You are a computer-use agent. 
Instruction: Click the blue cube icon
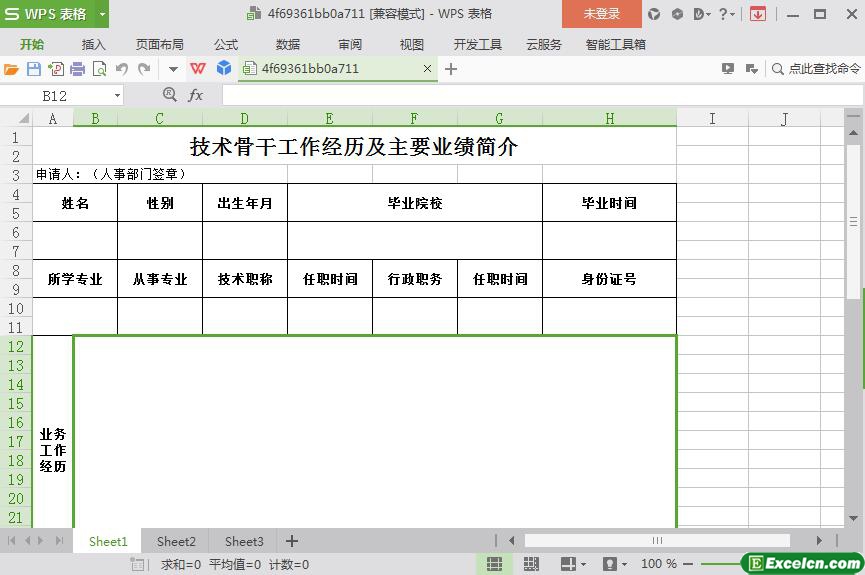tap(223, 68)
